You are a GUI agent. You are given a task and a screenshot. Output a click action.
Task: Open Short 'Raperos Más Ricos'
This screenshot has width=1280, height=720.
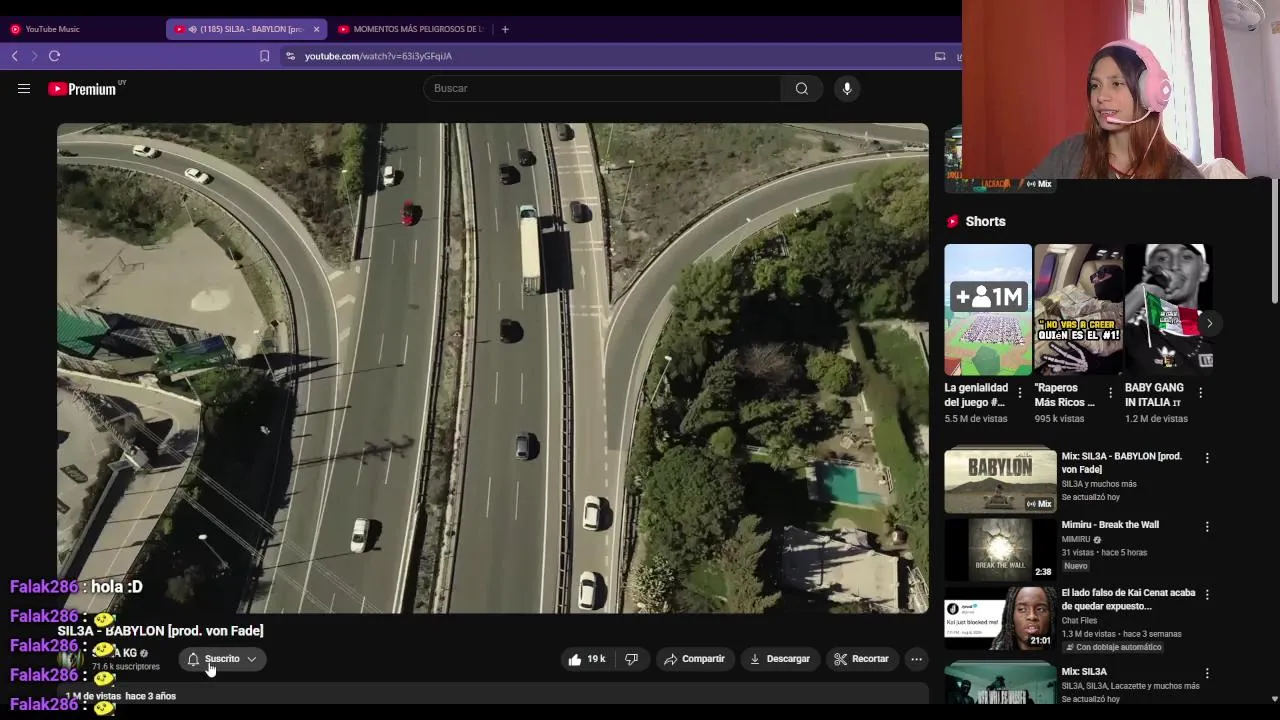click(x=1078, y=310)
